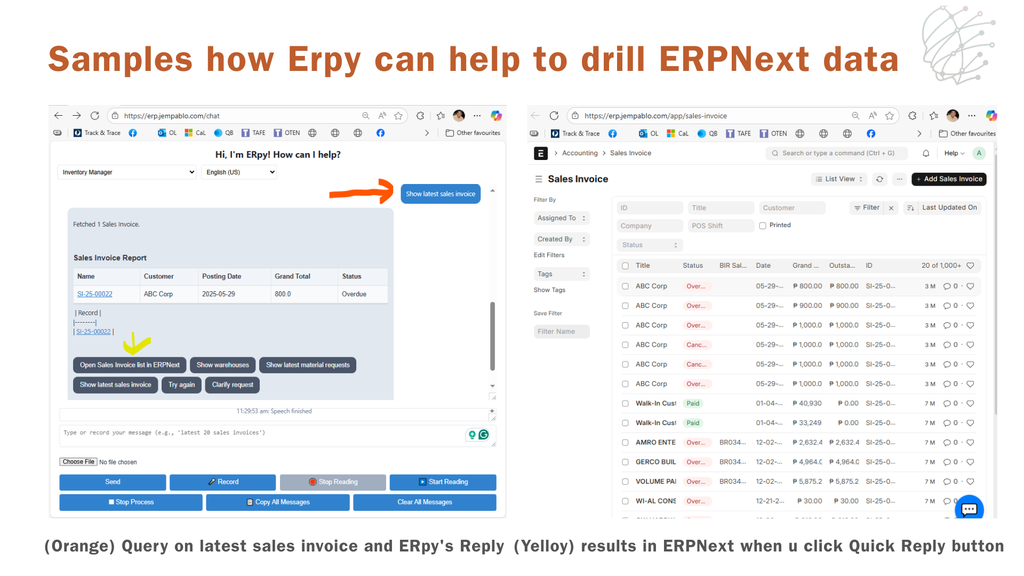Click Show latest material requests quick reply
The image size is (1024, 576).
pos(308,365)
